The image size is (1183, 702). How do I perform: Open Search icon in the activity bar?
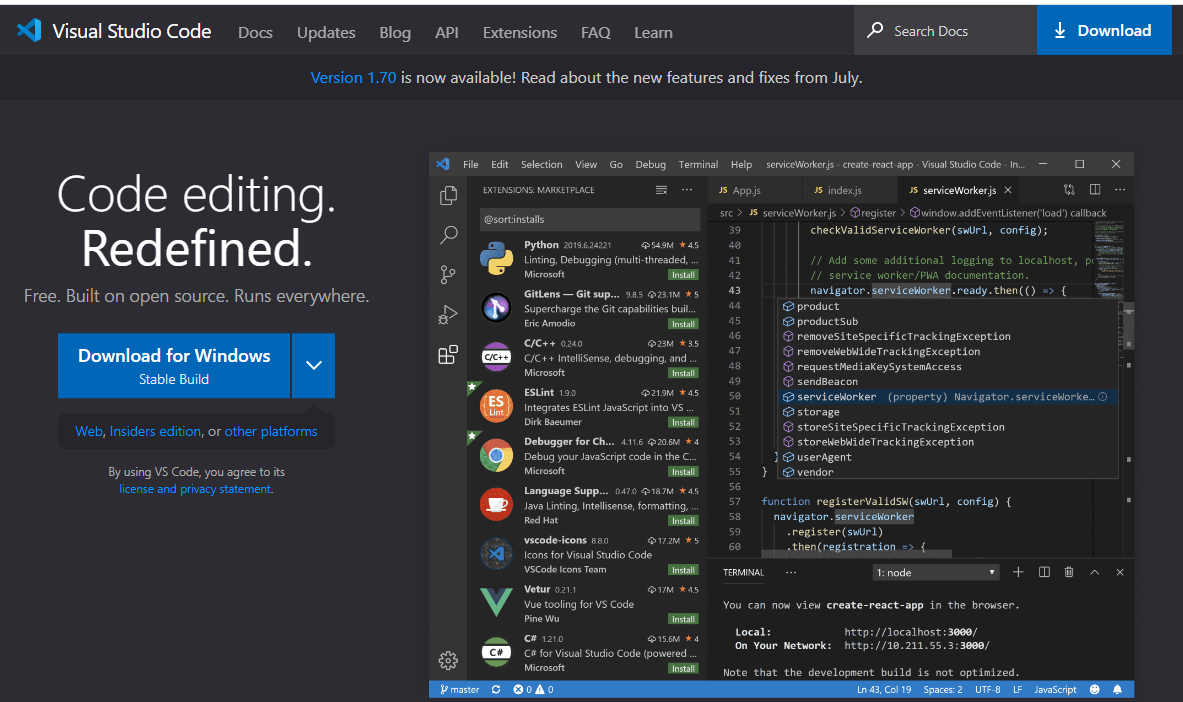pos(448,235)
